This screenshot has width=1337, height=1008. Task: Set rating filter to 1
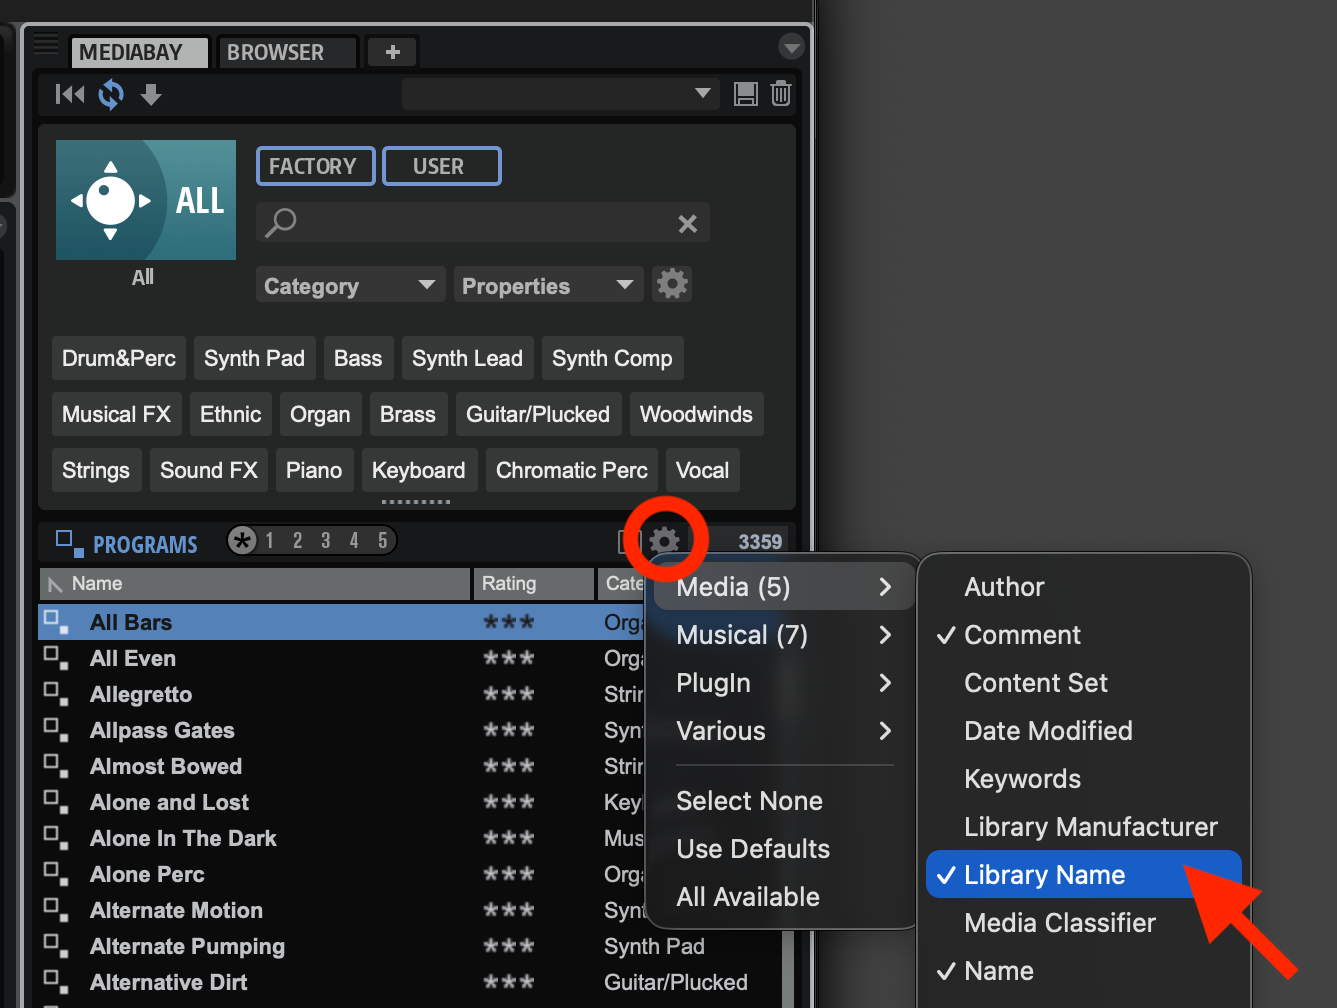tap(270, 541)
